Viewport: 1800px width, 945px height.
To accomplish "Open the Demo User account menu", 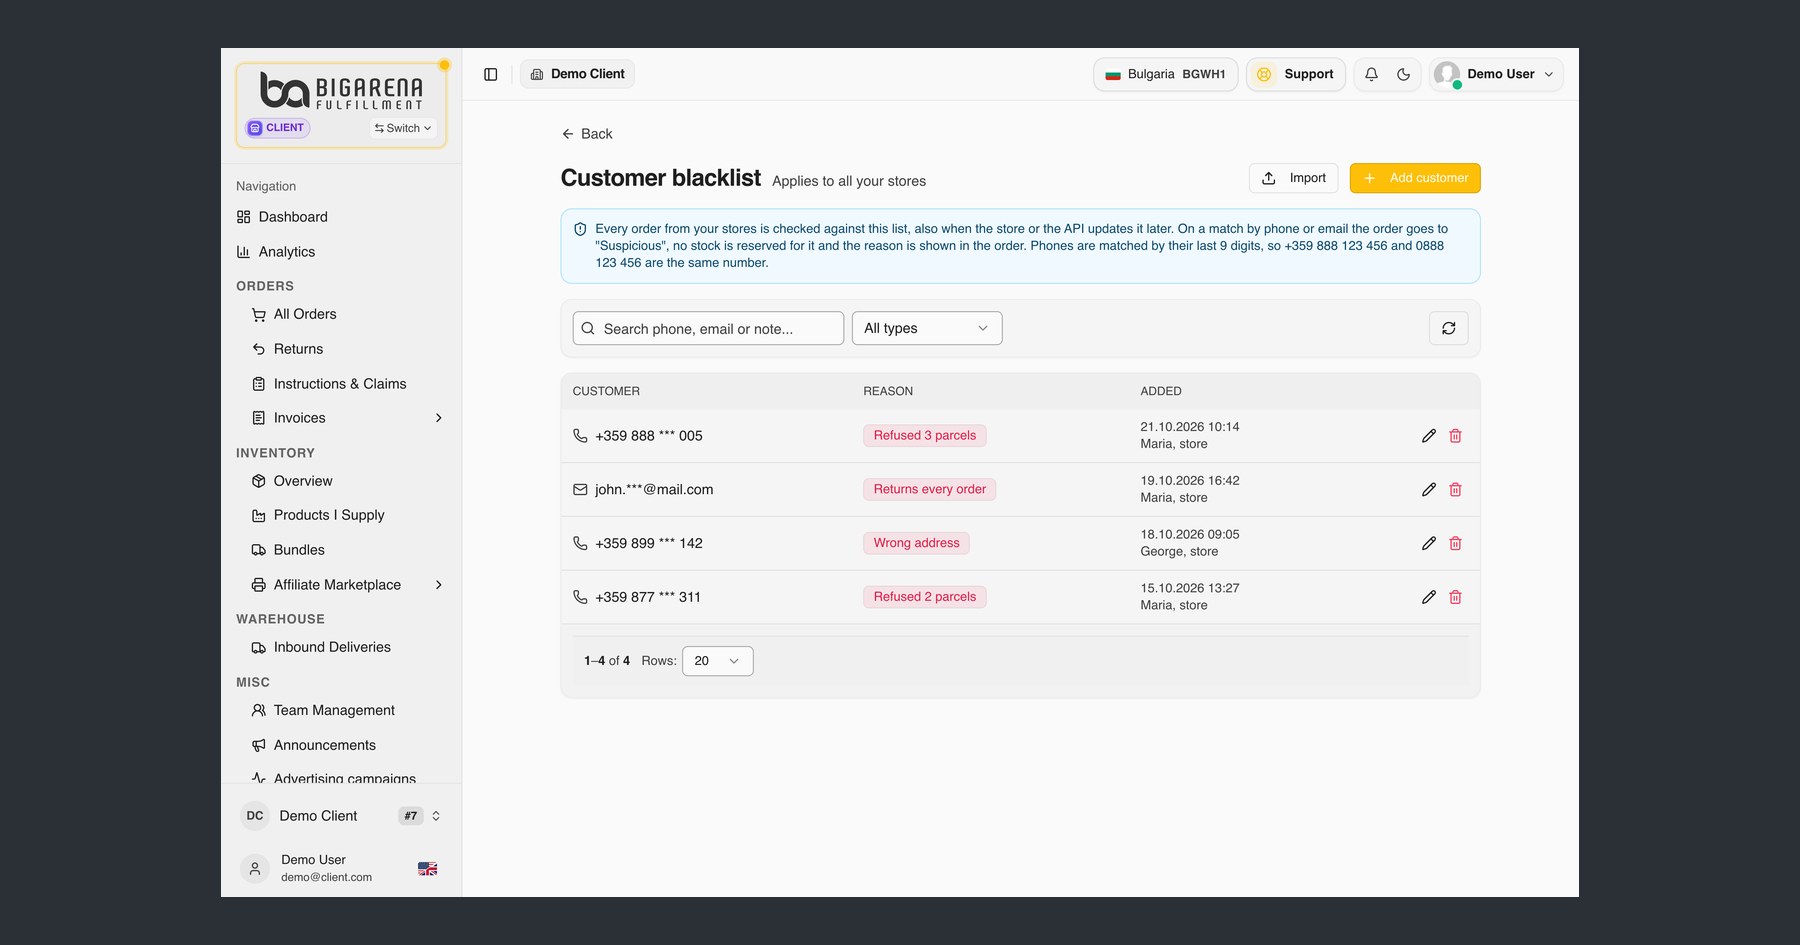I will pos(1496,74).
